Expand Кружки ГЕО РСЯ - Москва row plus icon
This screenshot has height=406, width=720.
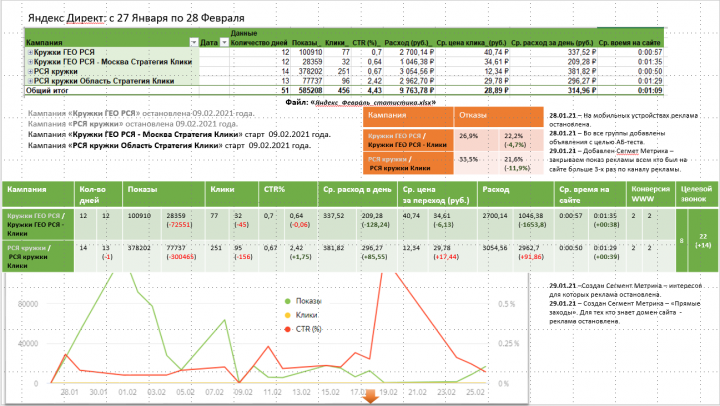click(x=30, y=62)
